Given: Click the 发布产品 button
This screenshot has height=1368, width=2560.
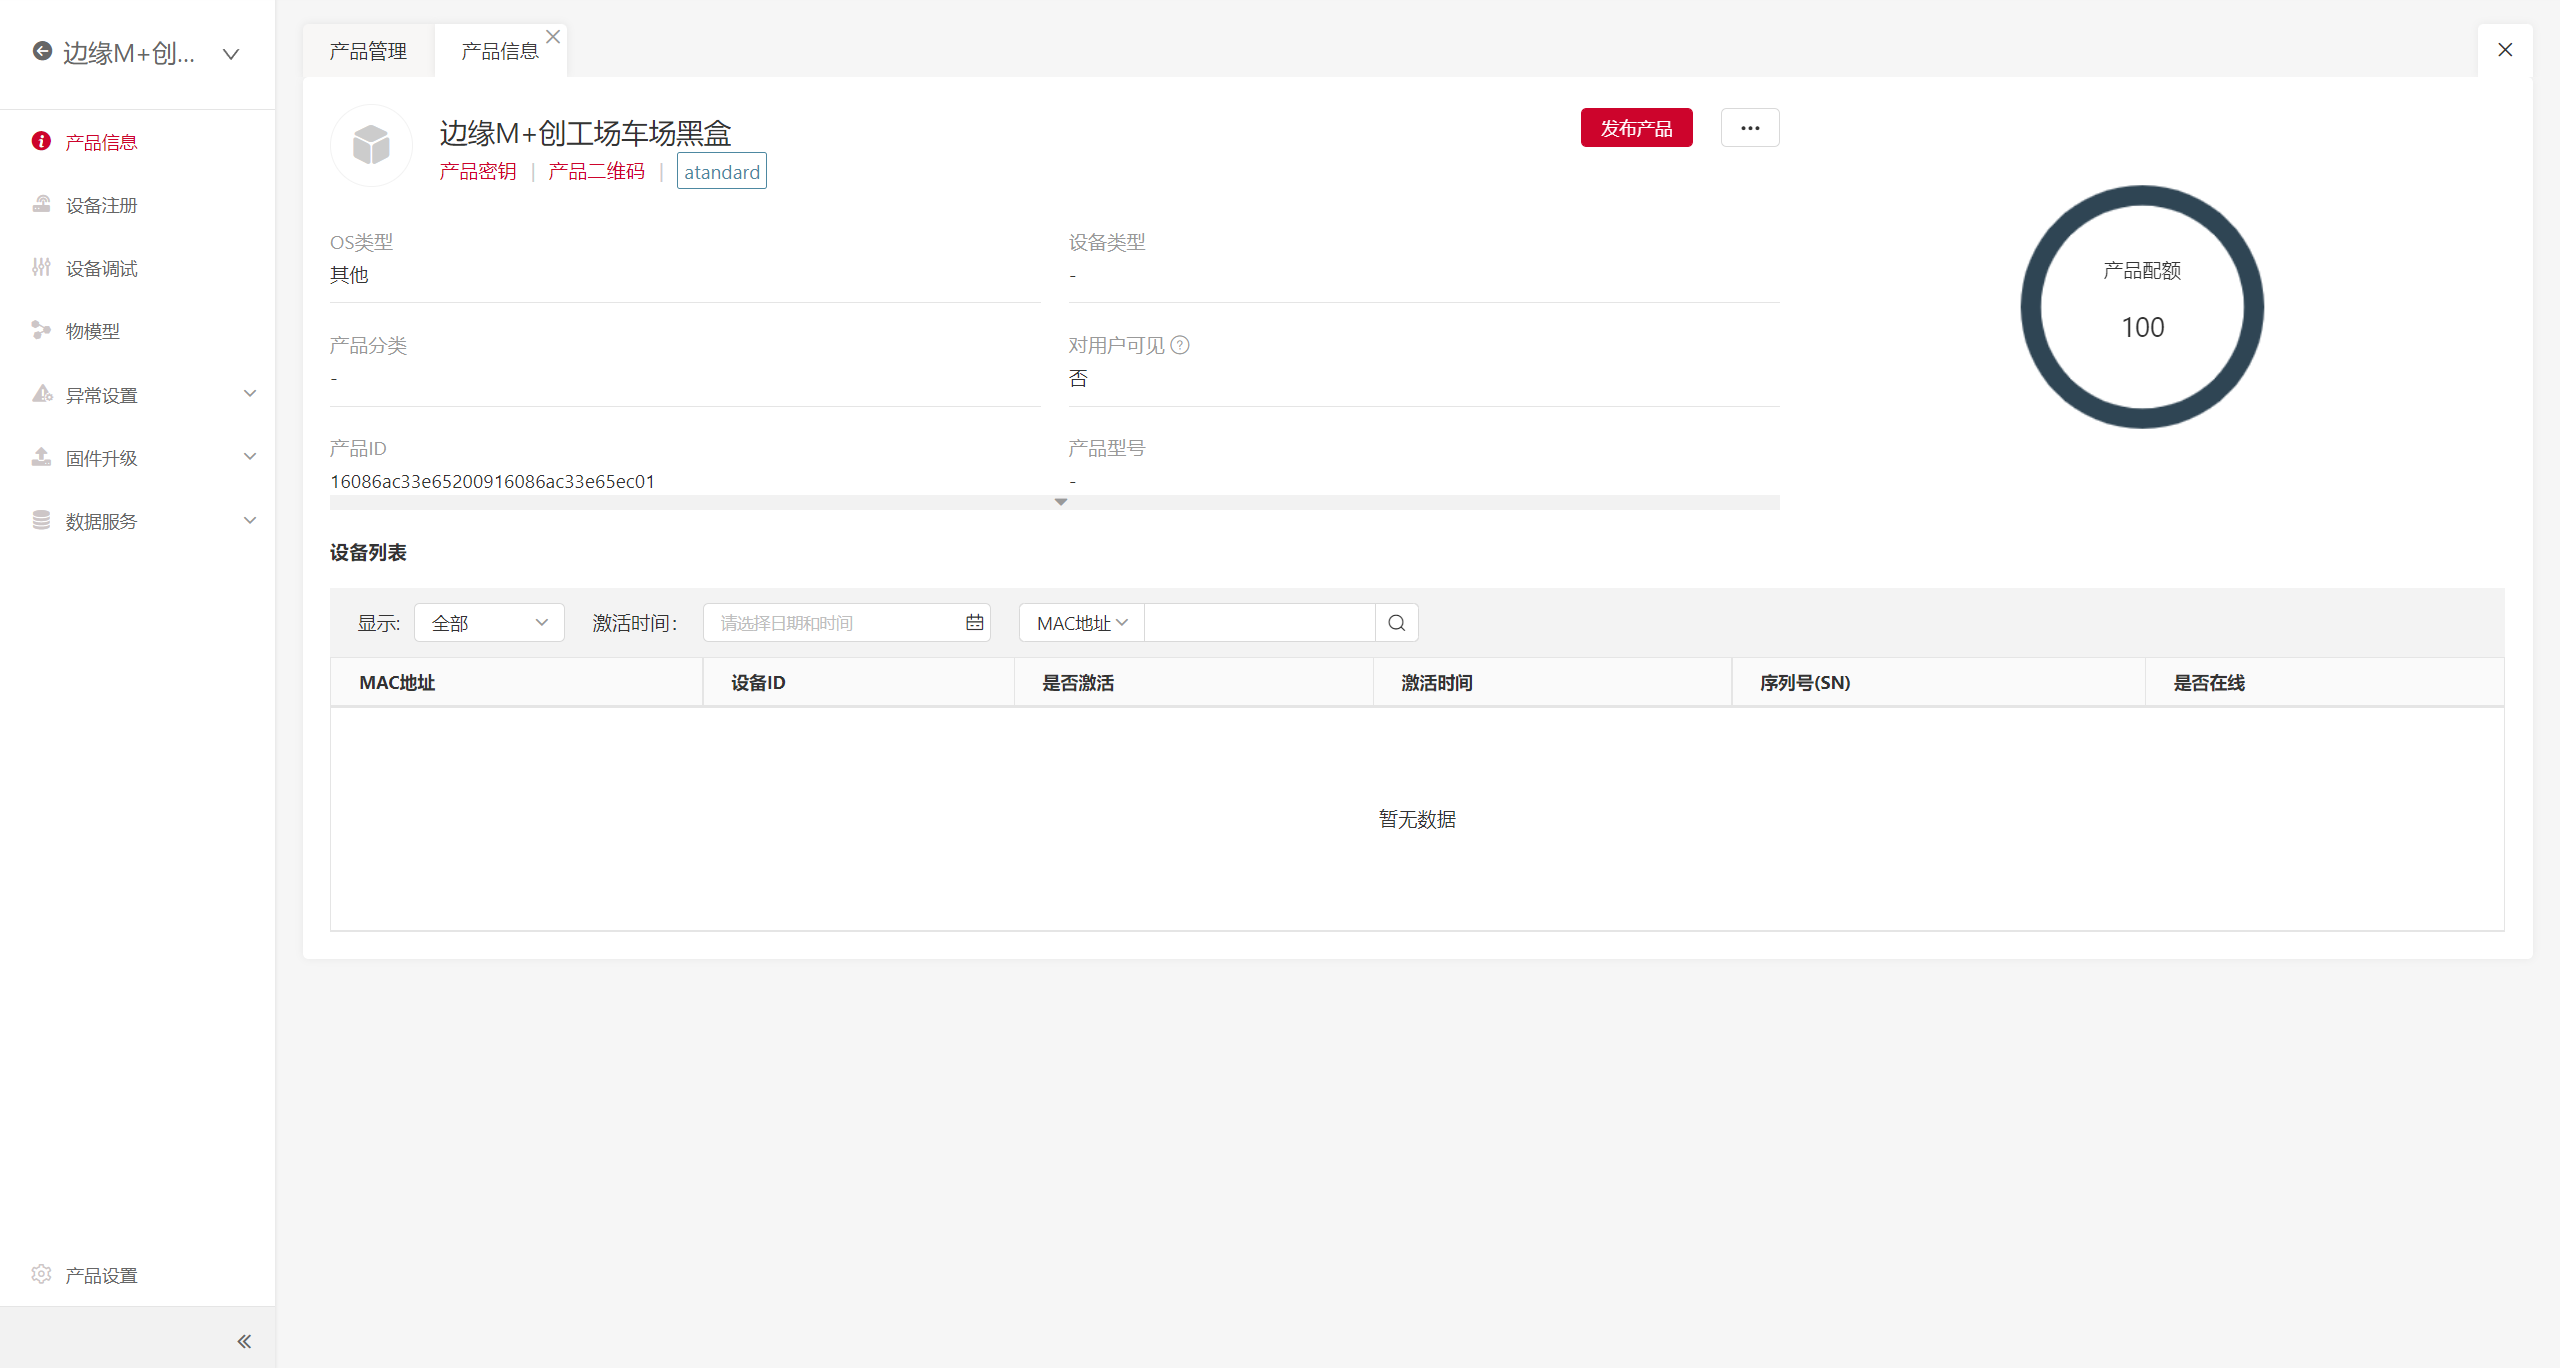Looking at the screenshot, I should click(1636, 128).
